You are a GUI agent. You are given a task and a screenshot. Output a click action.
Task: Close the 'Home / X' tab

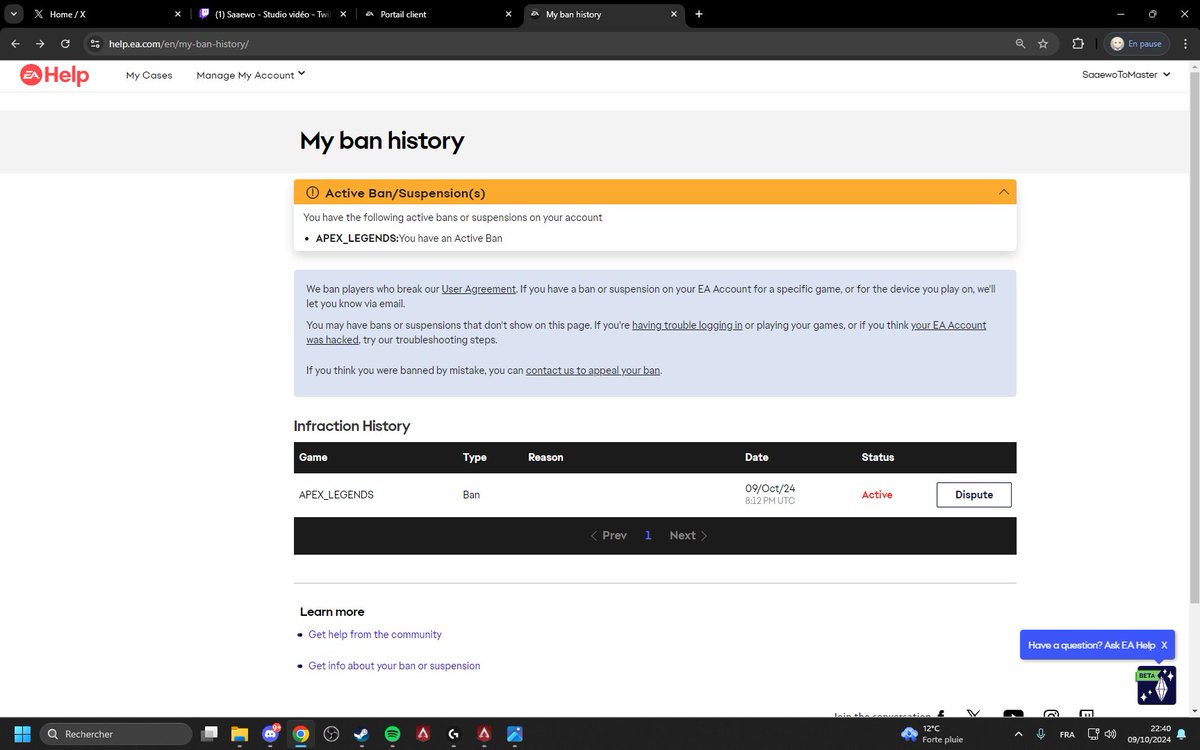178,15
